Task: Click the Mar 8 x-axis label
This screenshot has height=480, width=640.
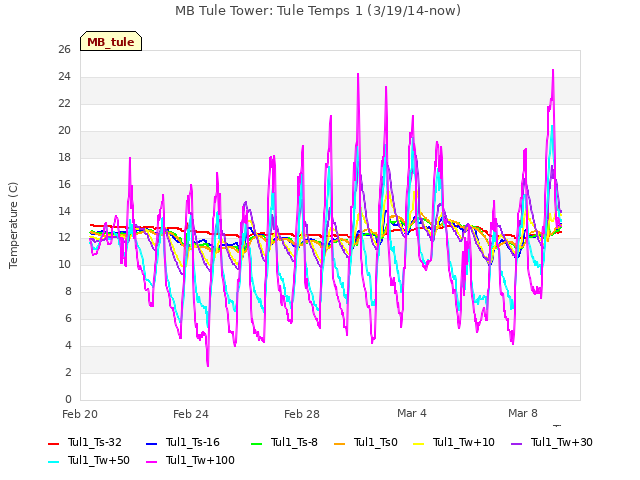Action: (x=523, y=413)
